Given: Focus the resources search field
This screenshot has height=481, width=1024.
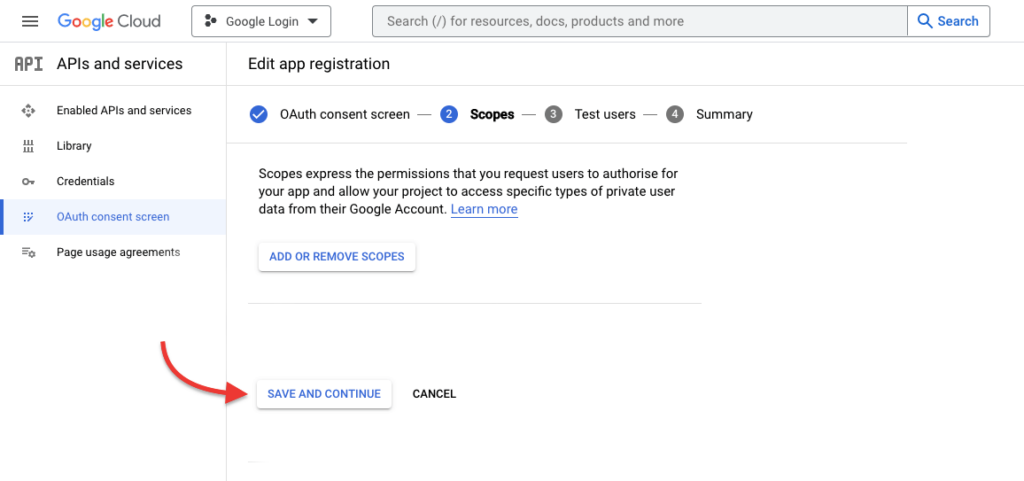Looking at the screenshot, I should click(640, 21).
